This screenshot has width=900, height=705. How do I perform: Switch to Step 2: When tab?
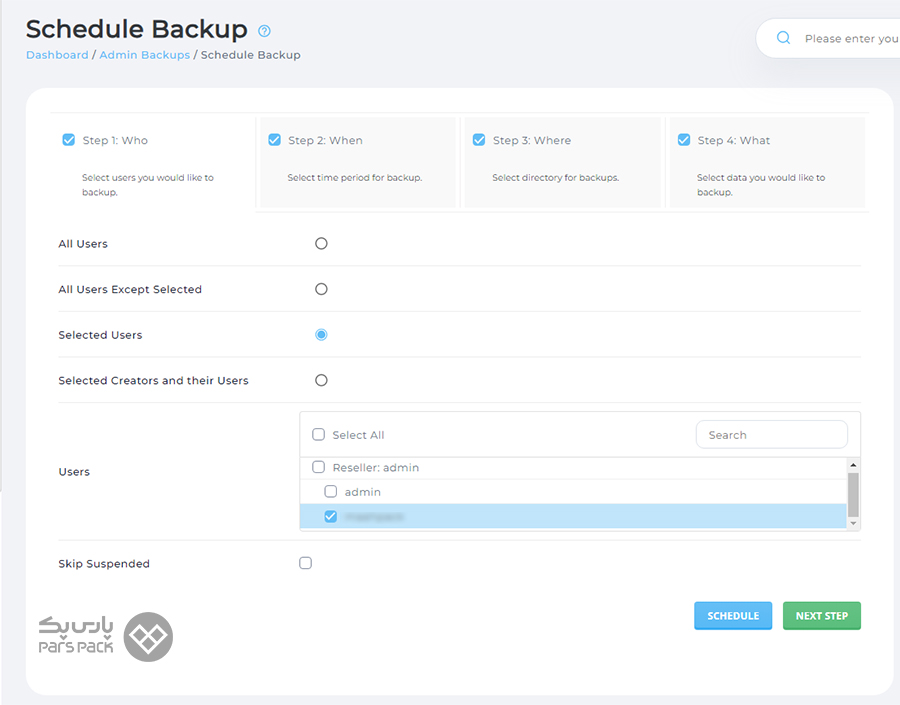(x=358, y=162)
